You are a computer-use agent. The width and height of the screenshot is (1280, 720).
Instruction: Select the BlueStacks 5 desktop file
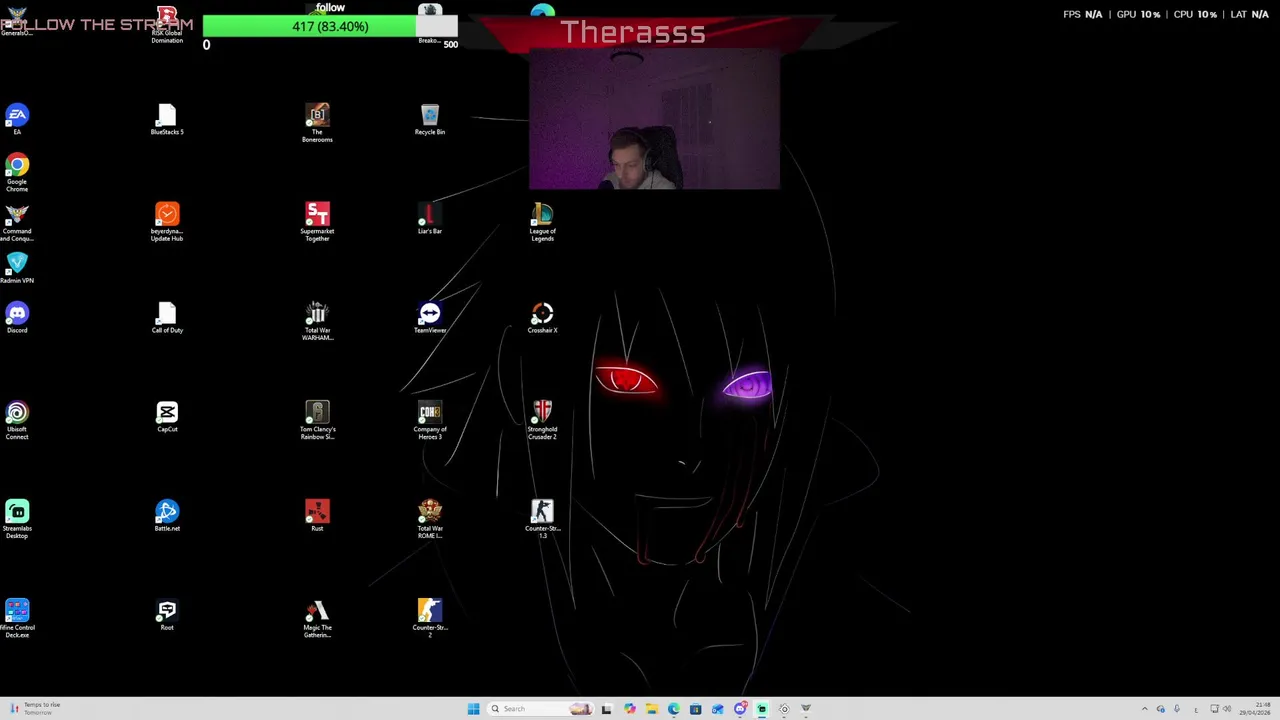tap(167, 119)
